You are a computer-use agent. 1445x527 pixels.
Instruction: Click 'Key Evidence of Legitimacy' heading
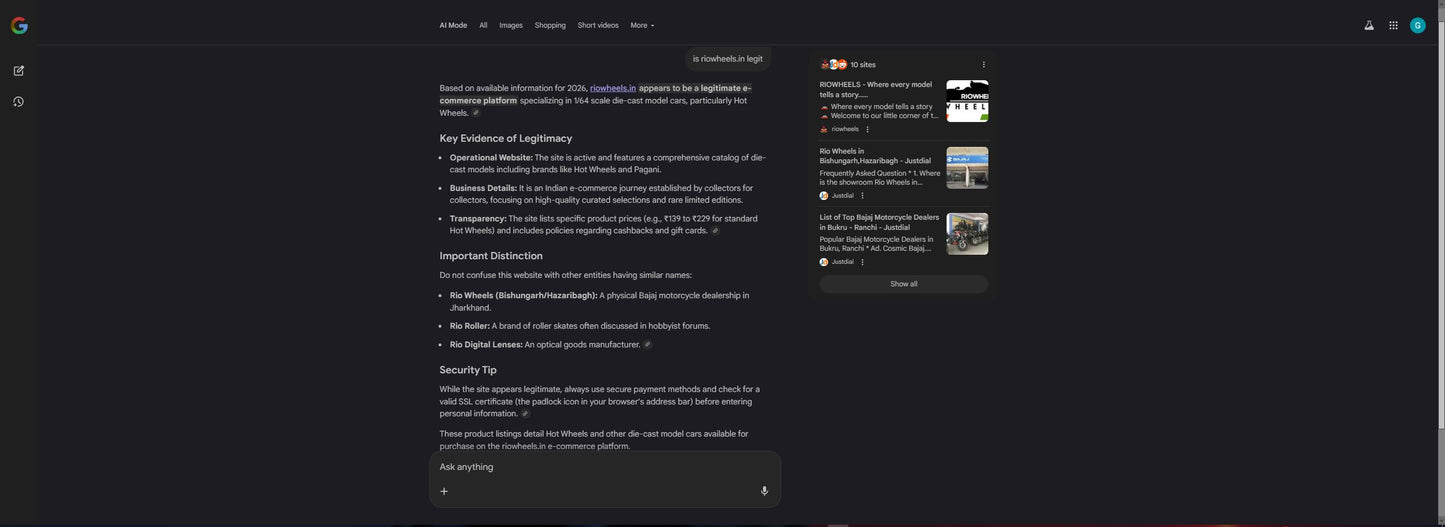pyautogui.click(x=506, y=138)
